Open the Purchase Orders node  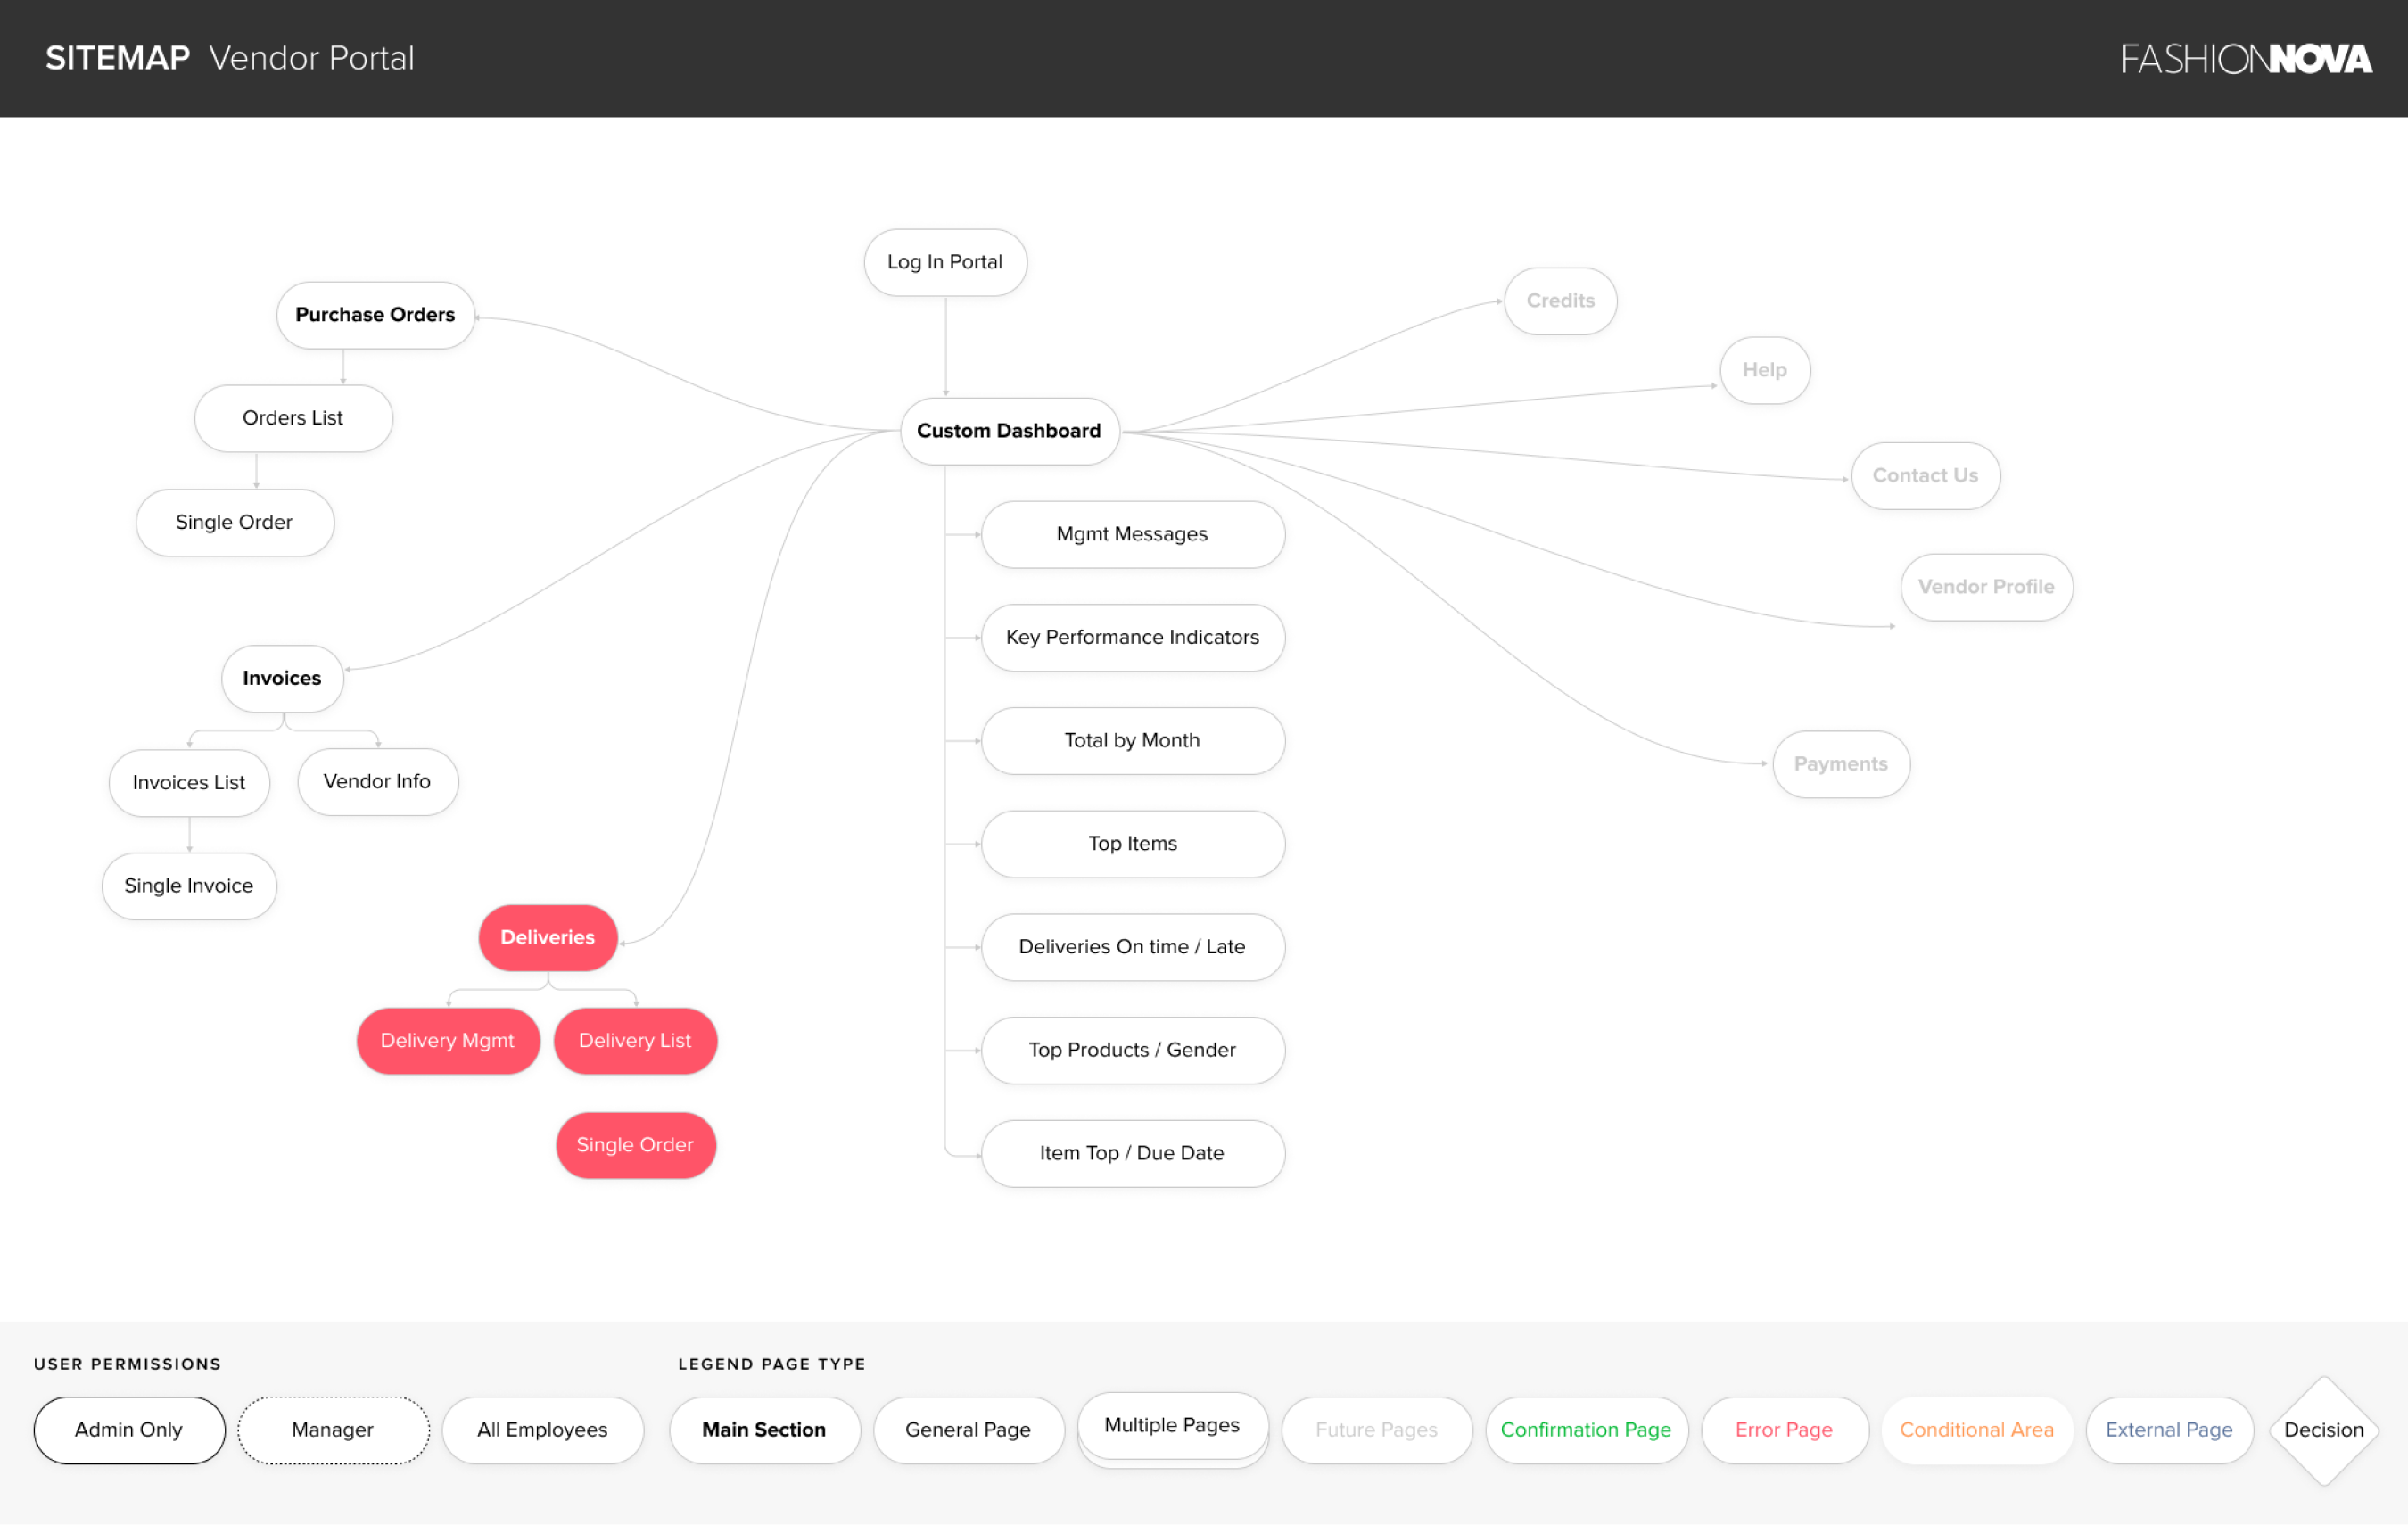[375, 315]
